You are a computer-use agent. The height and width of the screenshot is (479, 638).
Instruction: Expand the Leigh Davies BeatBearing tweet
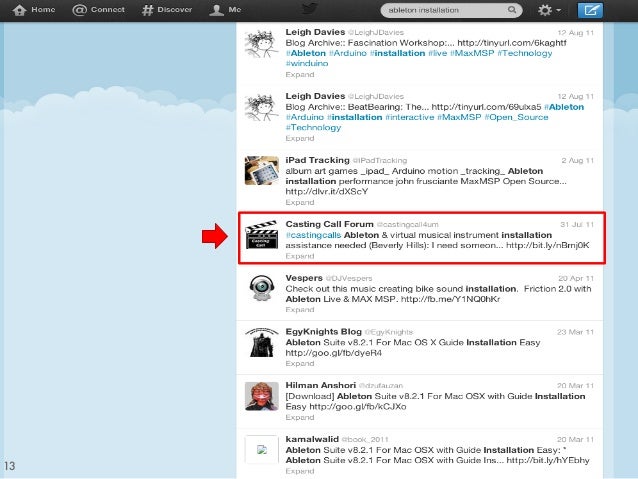pyautogui.click(x=300, y=138)
